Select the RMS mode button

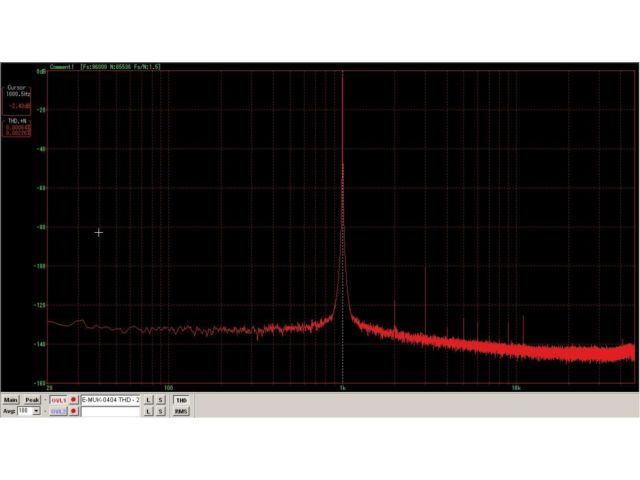coord(181,411)
